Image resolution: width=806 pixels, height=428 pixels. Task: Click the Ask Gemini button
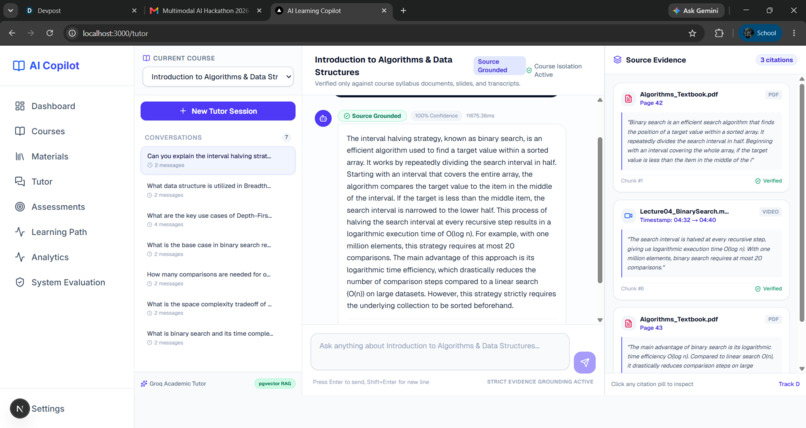[696, 10]
